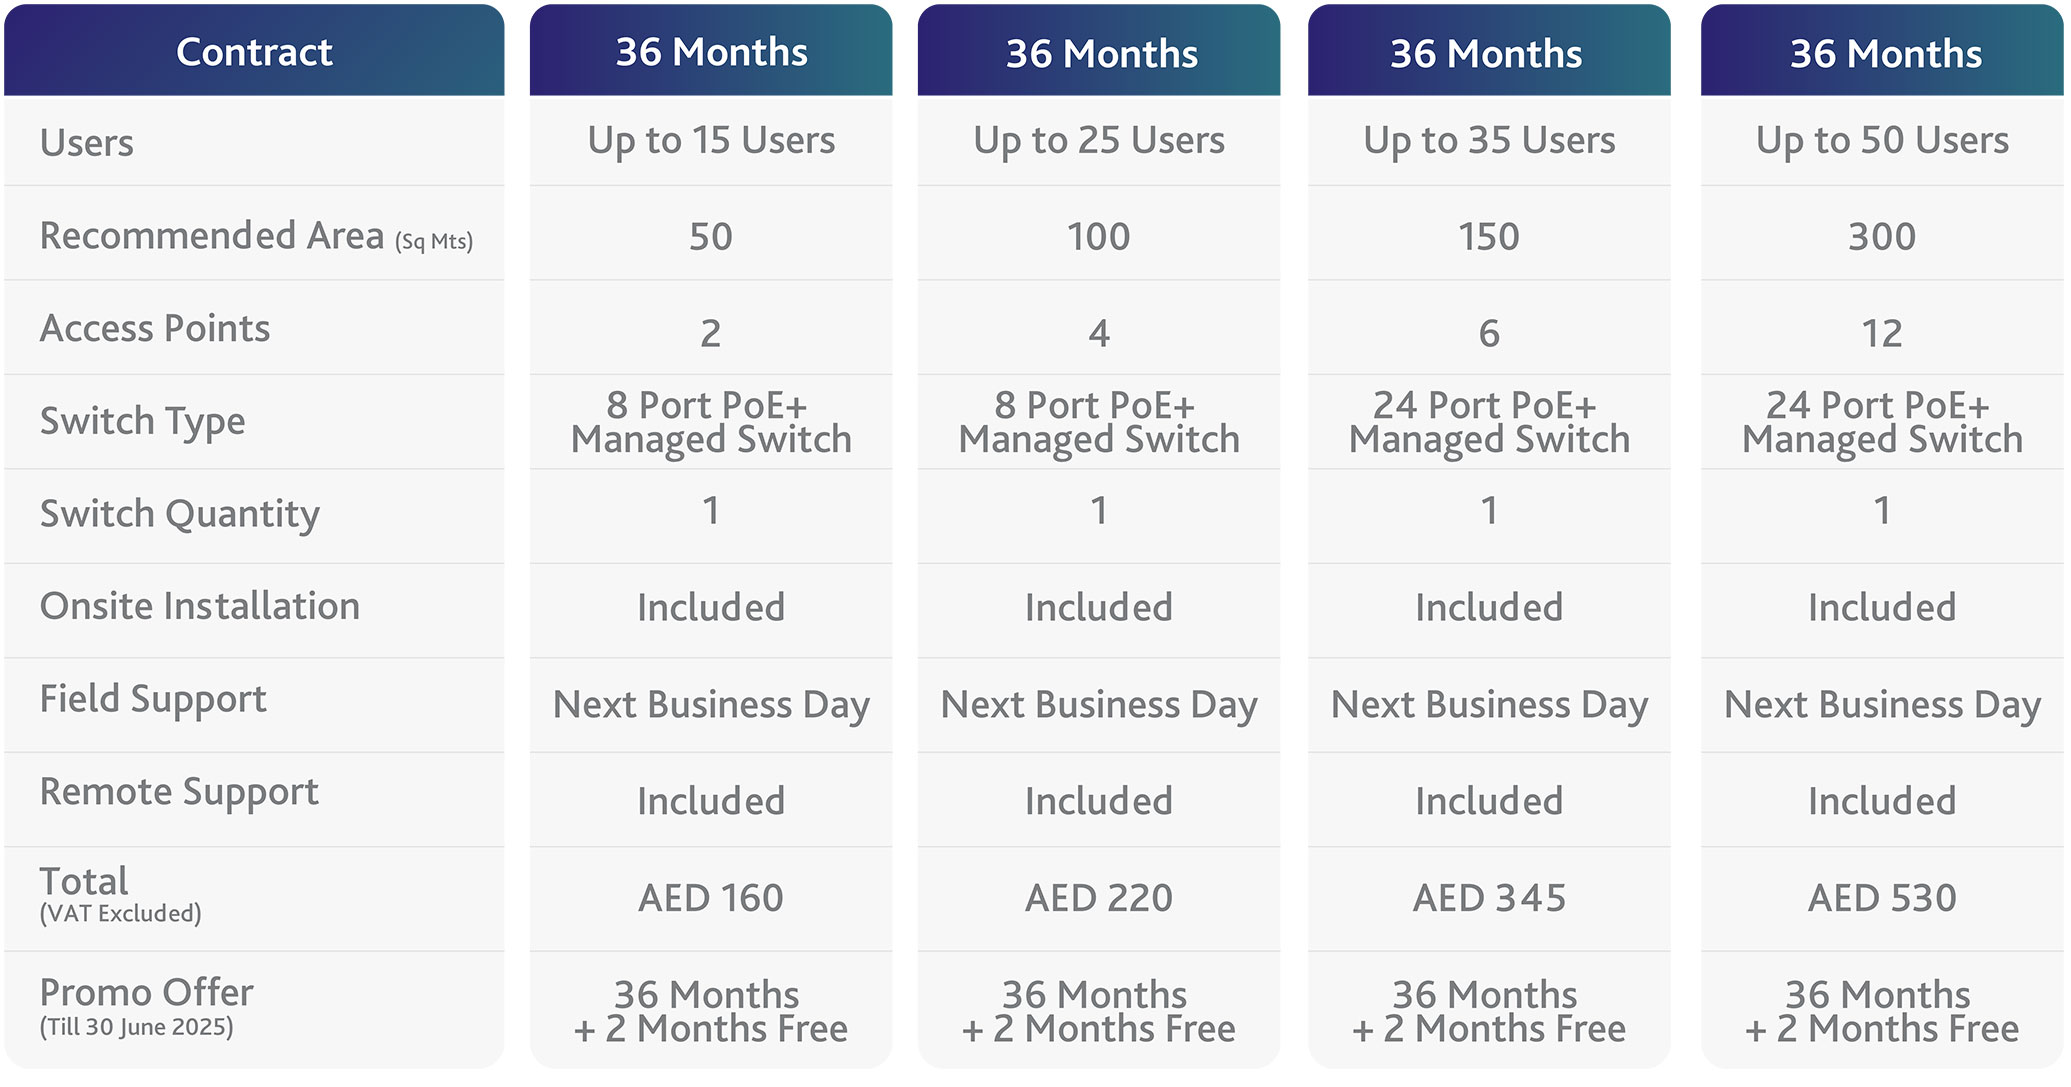Image resolution: width=2071 pixels, height=1087 pixels.
Task: Select the Up to 50 Users plan cell
Action: (x=1882, y=141)
